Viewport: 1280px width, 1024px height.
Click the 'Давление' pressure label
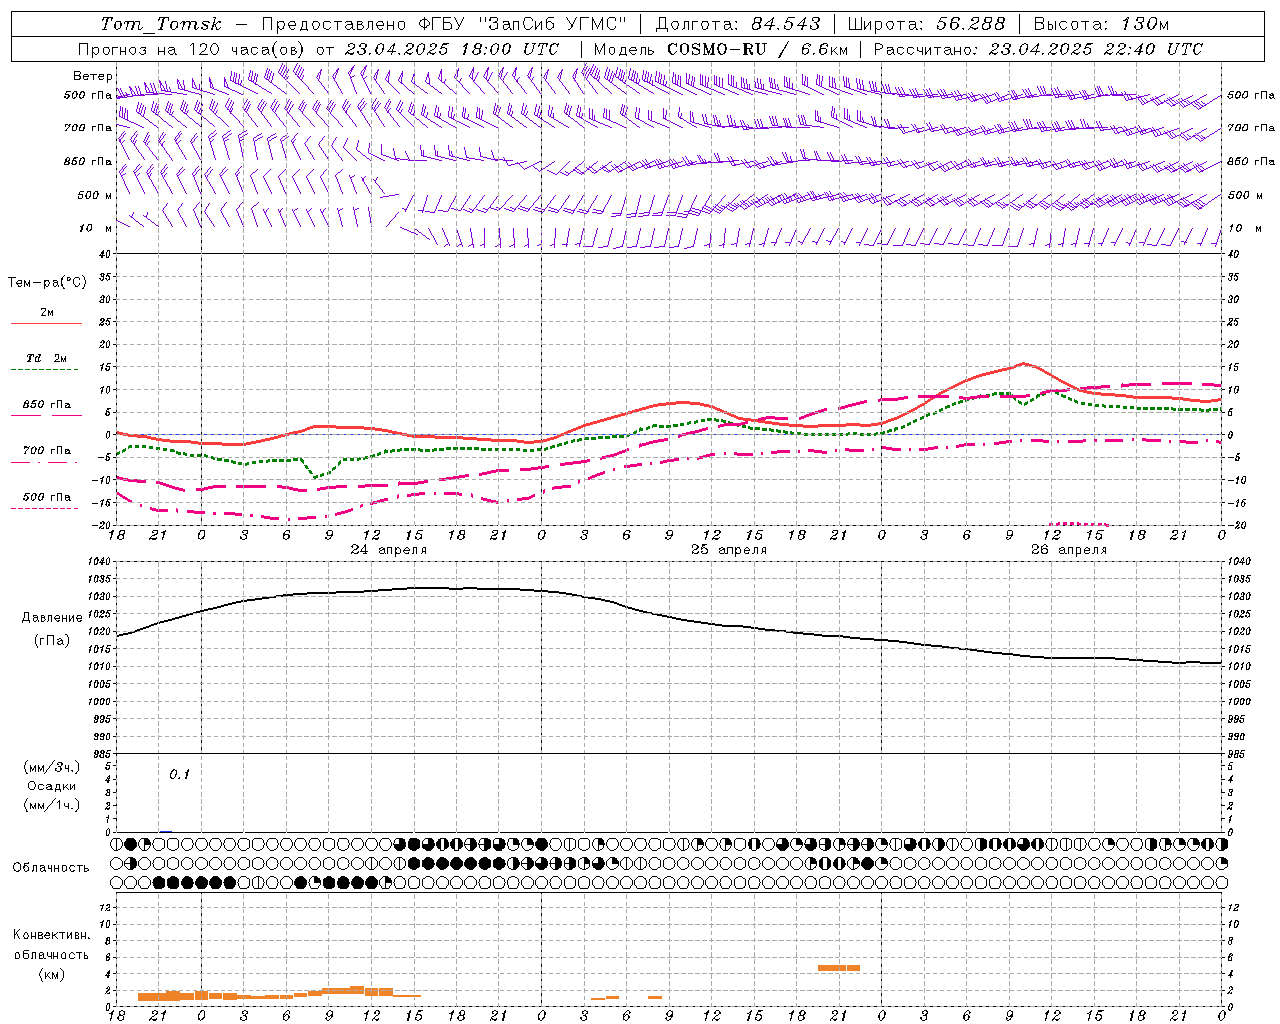[52, 618]
